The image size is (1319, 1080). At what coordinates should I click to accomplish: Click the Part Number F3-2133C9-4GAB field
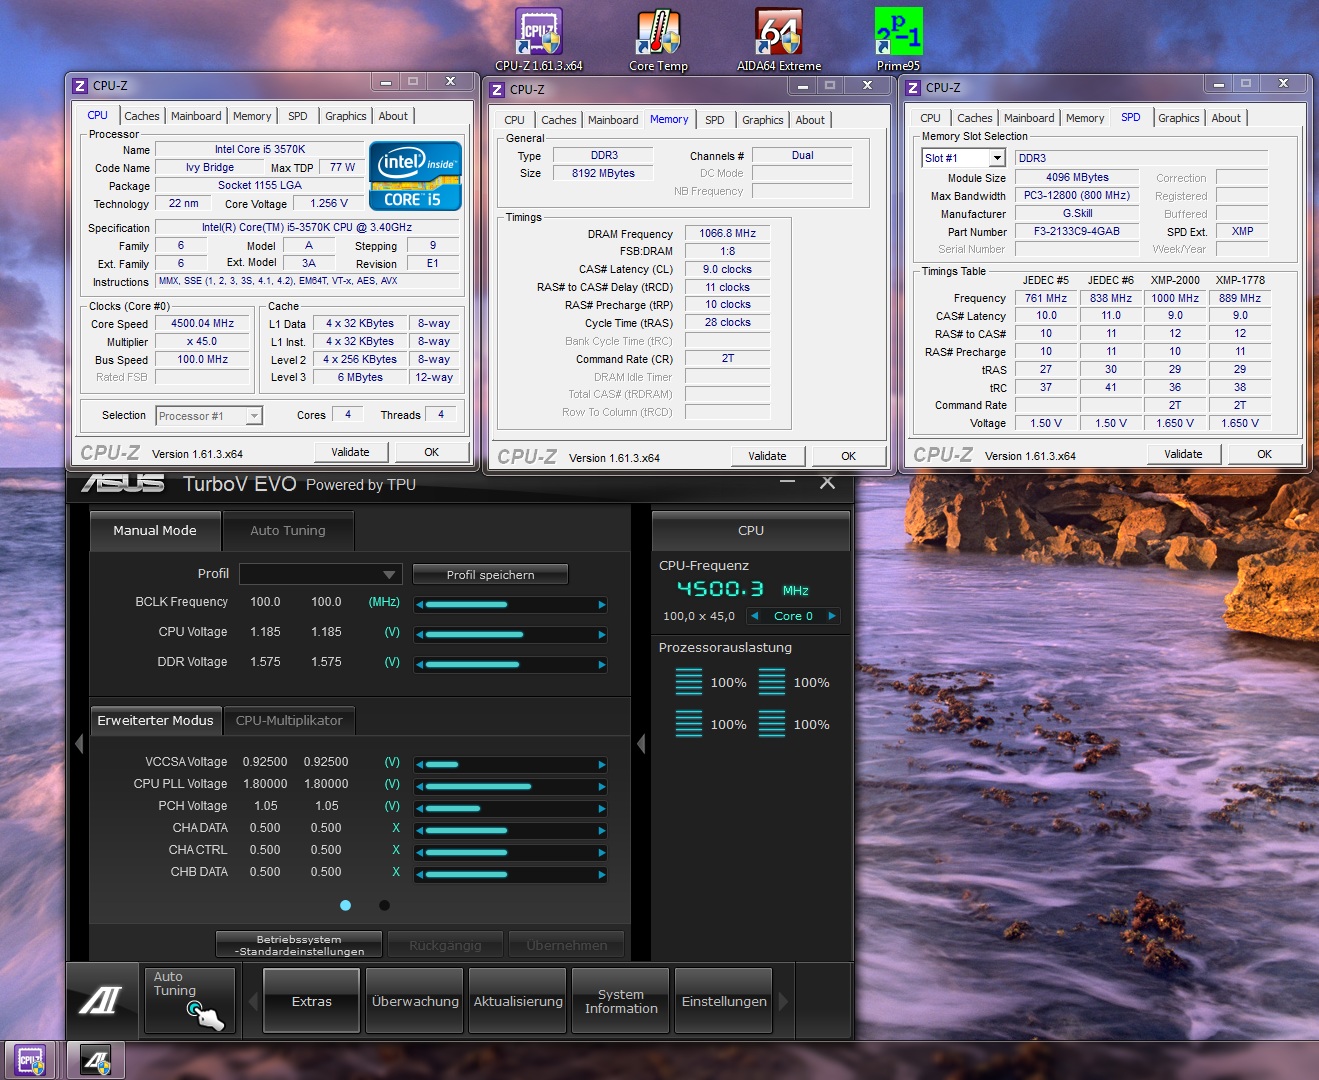coord(1077,231)
